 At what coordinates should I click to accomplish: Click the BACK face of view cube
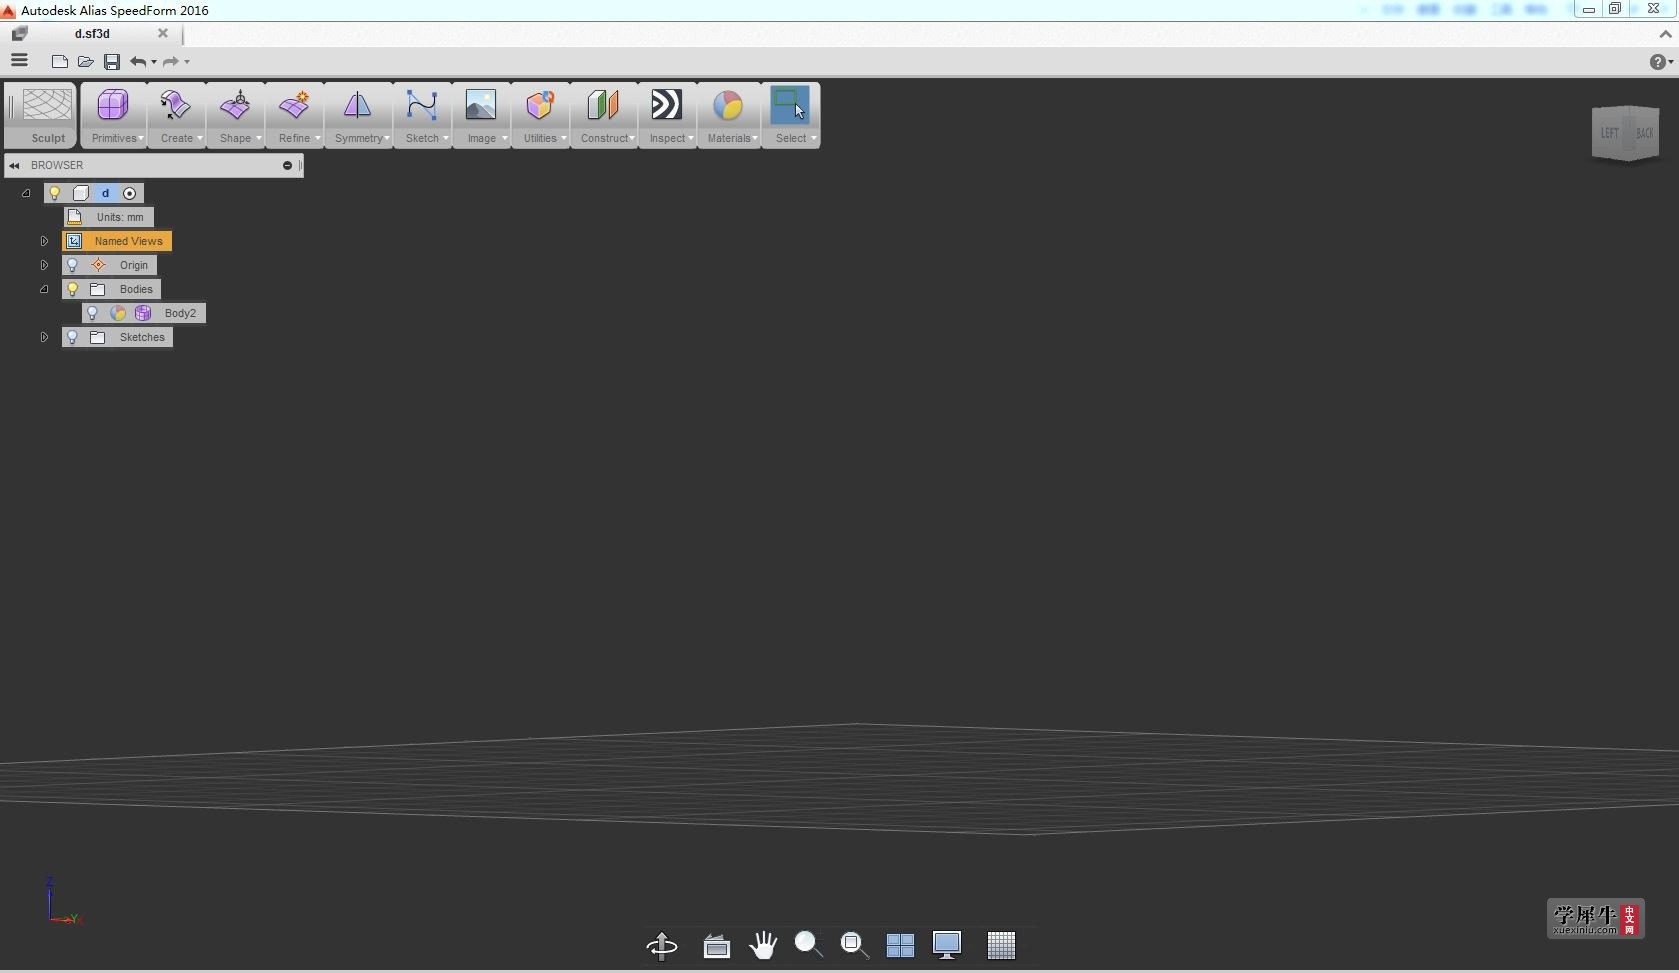[x=1644, y=133]
